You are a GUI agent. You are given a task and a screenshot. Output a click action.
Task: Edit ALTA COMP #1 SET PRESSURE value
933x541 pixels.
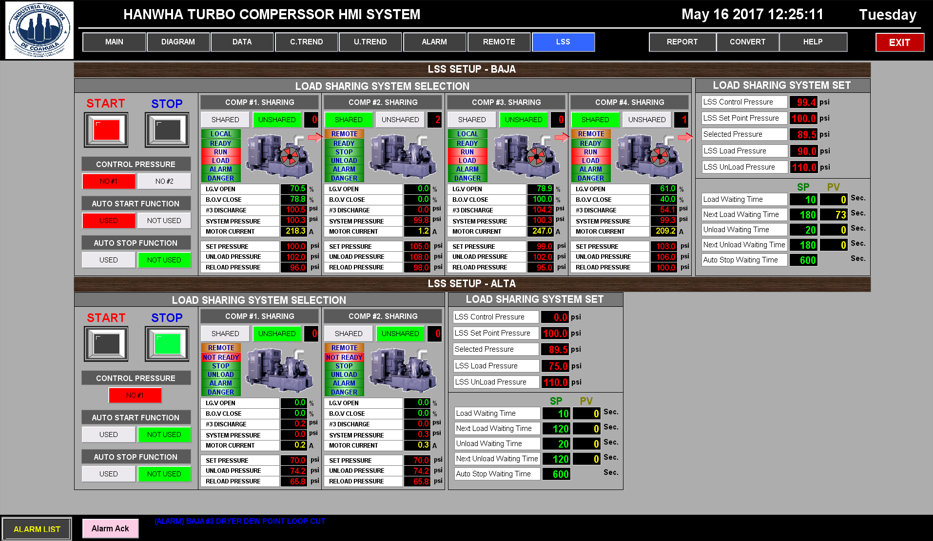[x=294, y=461]
